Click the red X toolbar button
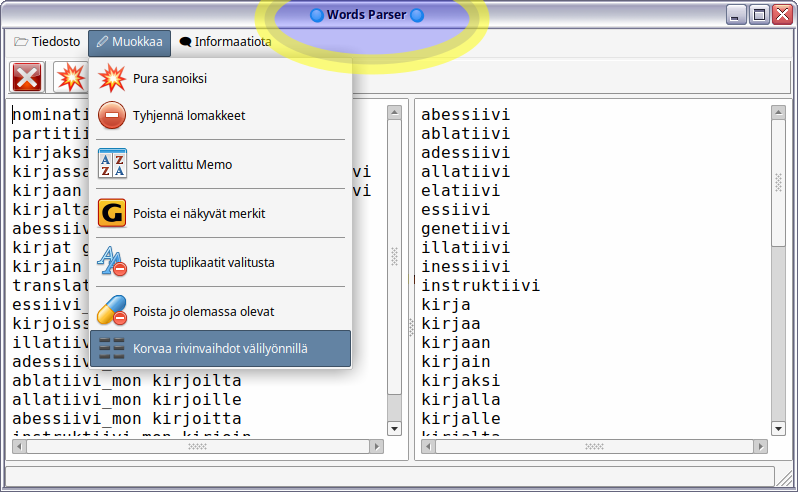This screenshot has height=492, width=798. point(27,77)
